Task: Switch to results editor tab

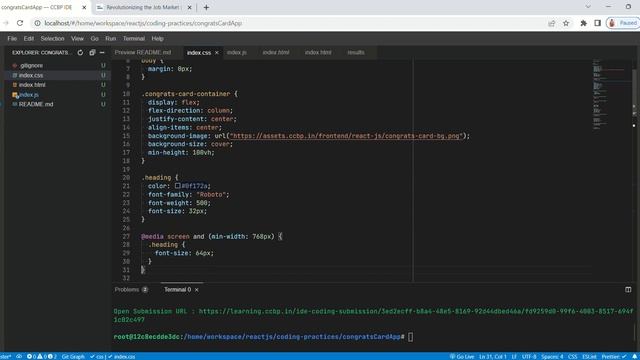Action: tap(356, 53)
